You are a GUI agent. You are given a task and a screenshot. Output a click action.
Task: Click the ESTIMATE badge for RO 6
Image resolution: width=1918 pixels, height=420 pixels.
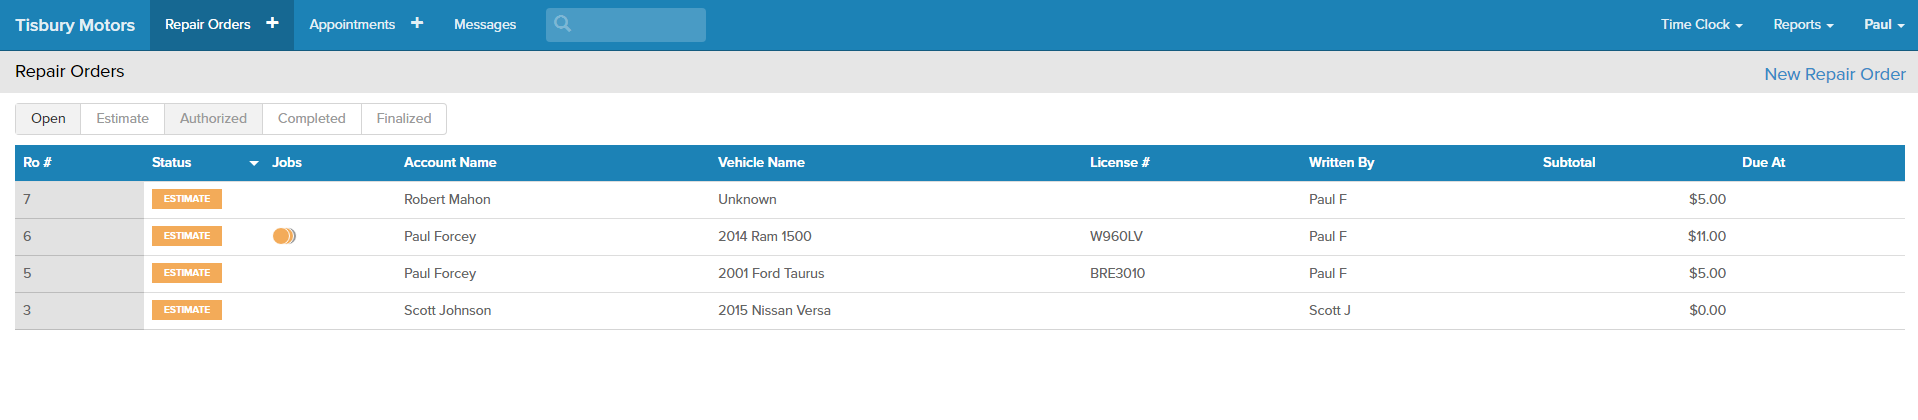click(x=187, y=236)
